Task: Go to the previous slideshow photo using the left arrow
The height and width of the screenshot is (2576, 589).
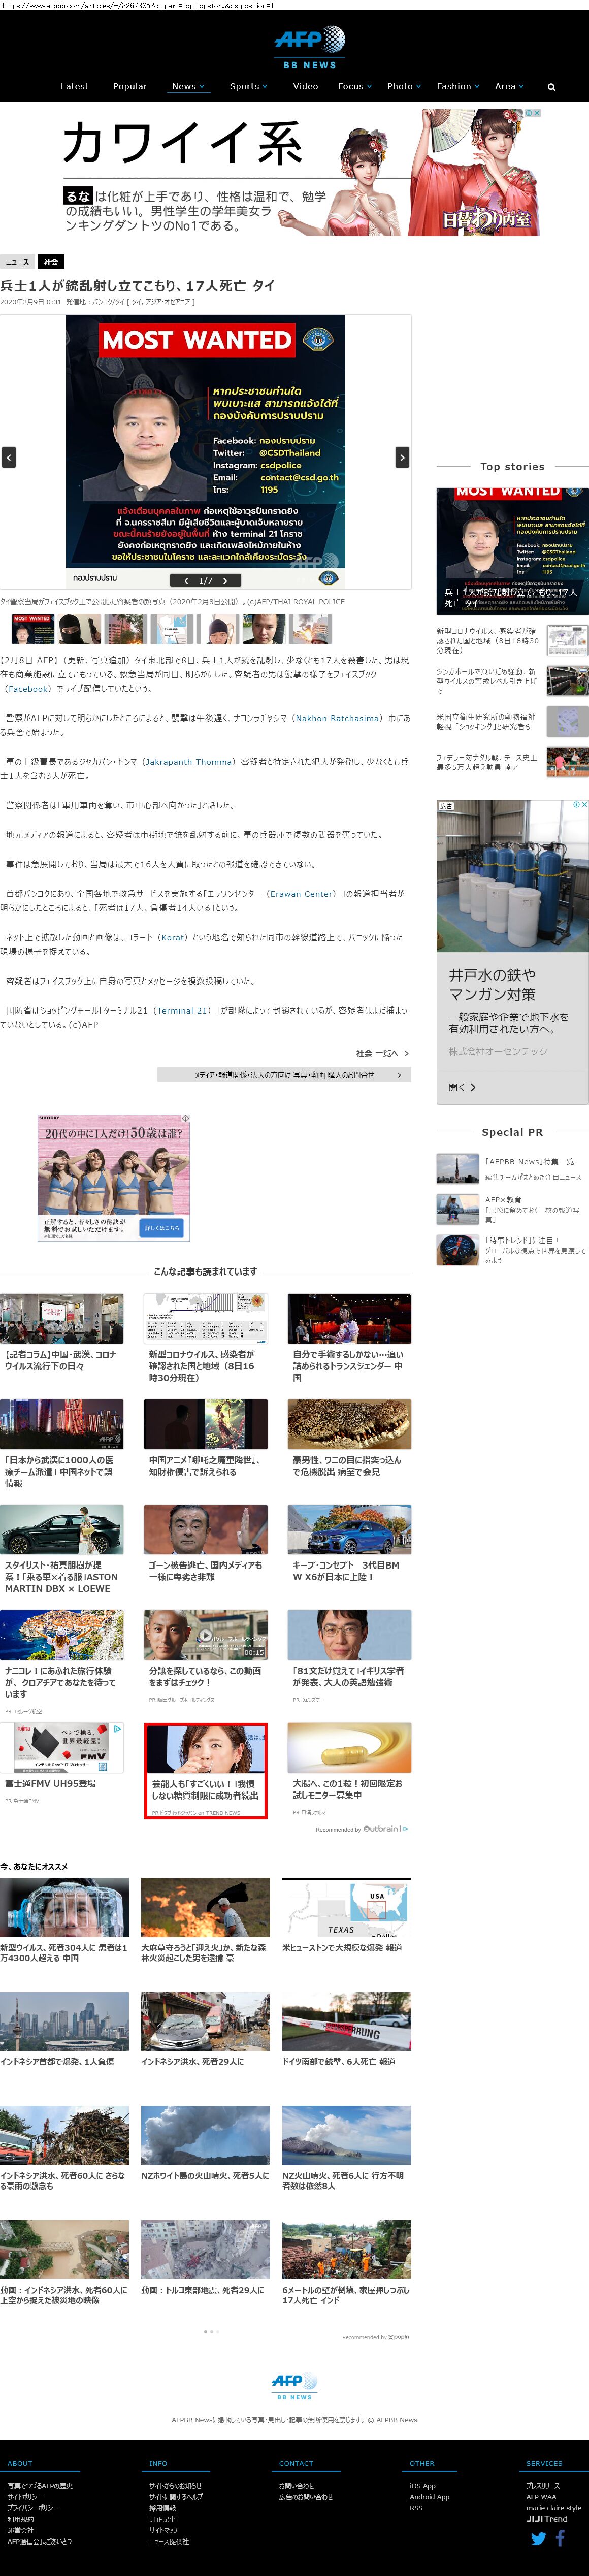Action: (x=9, y=457)
